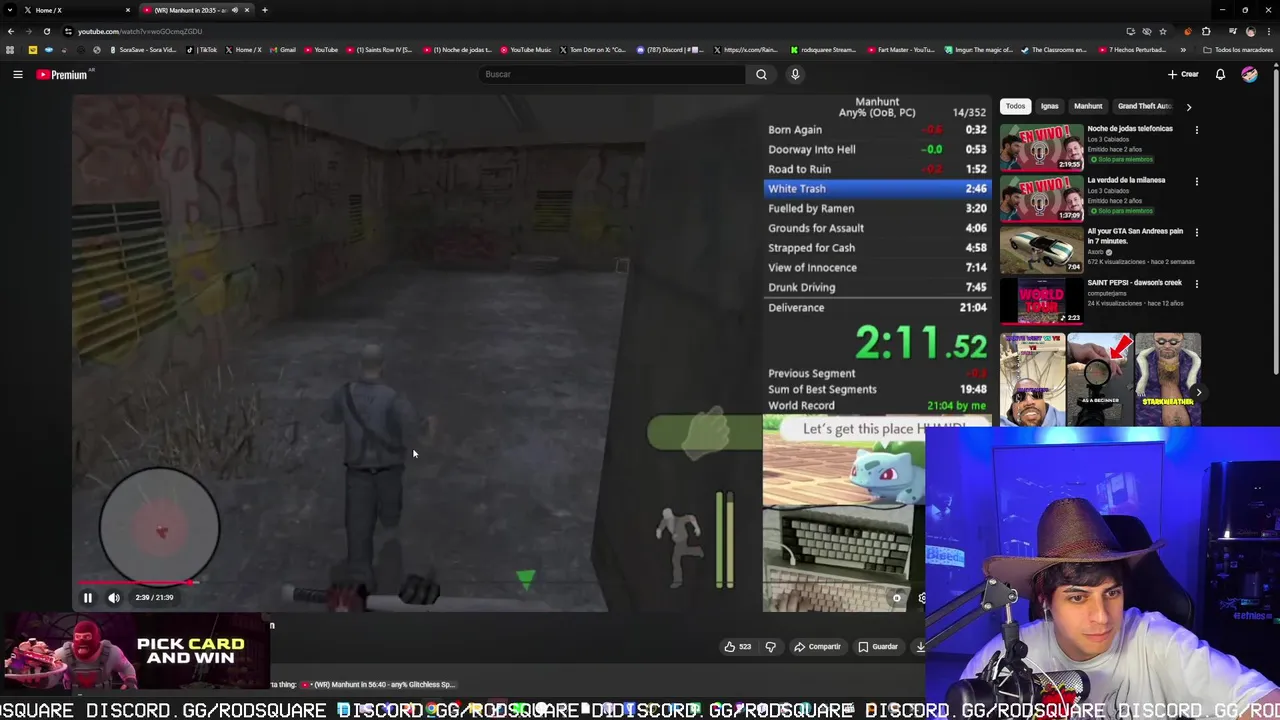Close the Home / X browser tab

(128, 10)
